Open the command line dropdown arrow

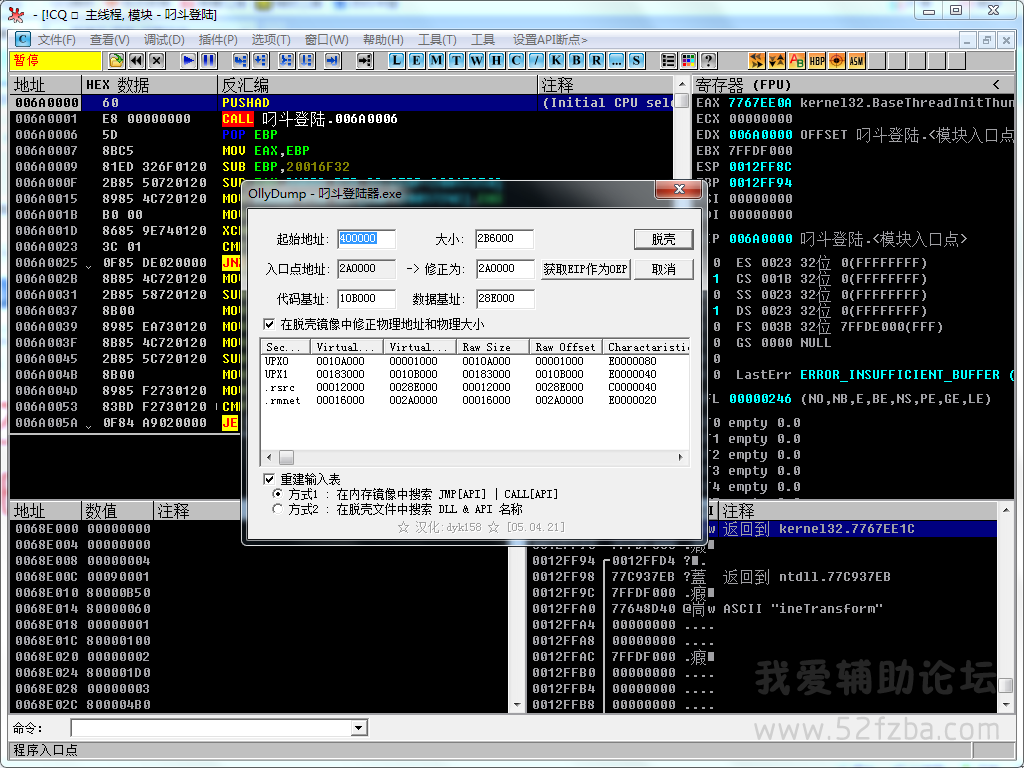point(358,728)
